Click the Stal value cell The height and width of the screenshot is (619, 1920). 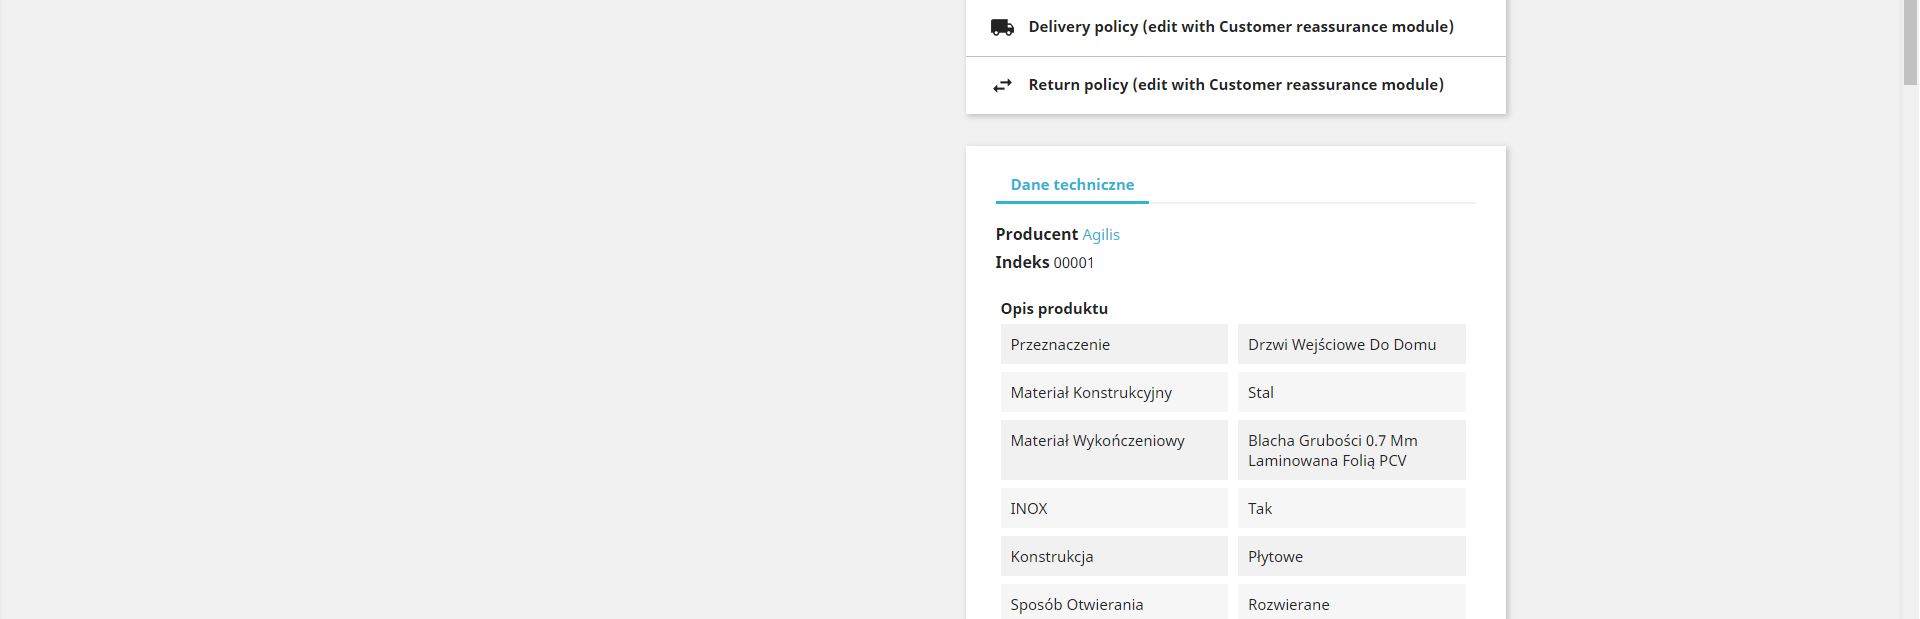point(1351,393)
